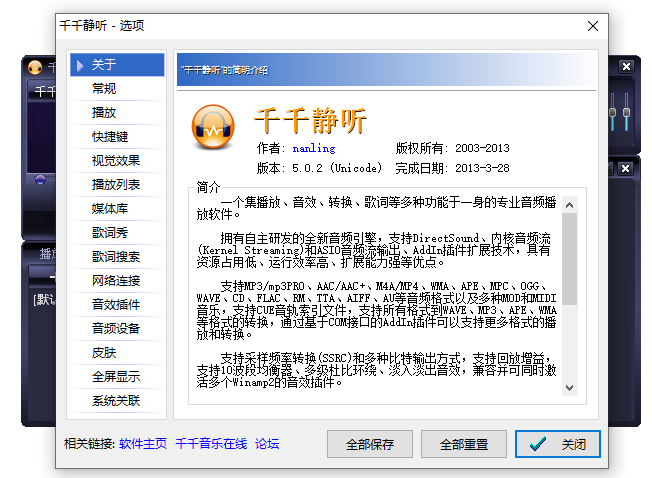Open the 皮肤 skin settings
Screen dimensions: 652x478
[x=104, y=353]
